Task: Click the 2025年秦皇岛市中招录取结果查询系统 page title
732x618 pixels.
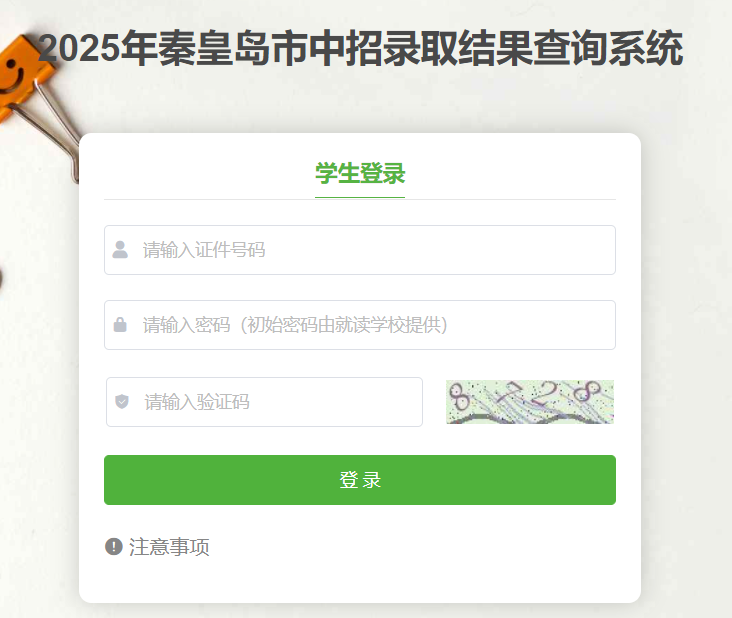Action: click(x=360, y=48)
